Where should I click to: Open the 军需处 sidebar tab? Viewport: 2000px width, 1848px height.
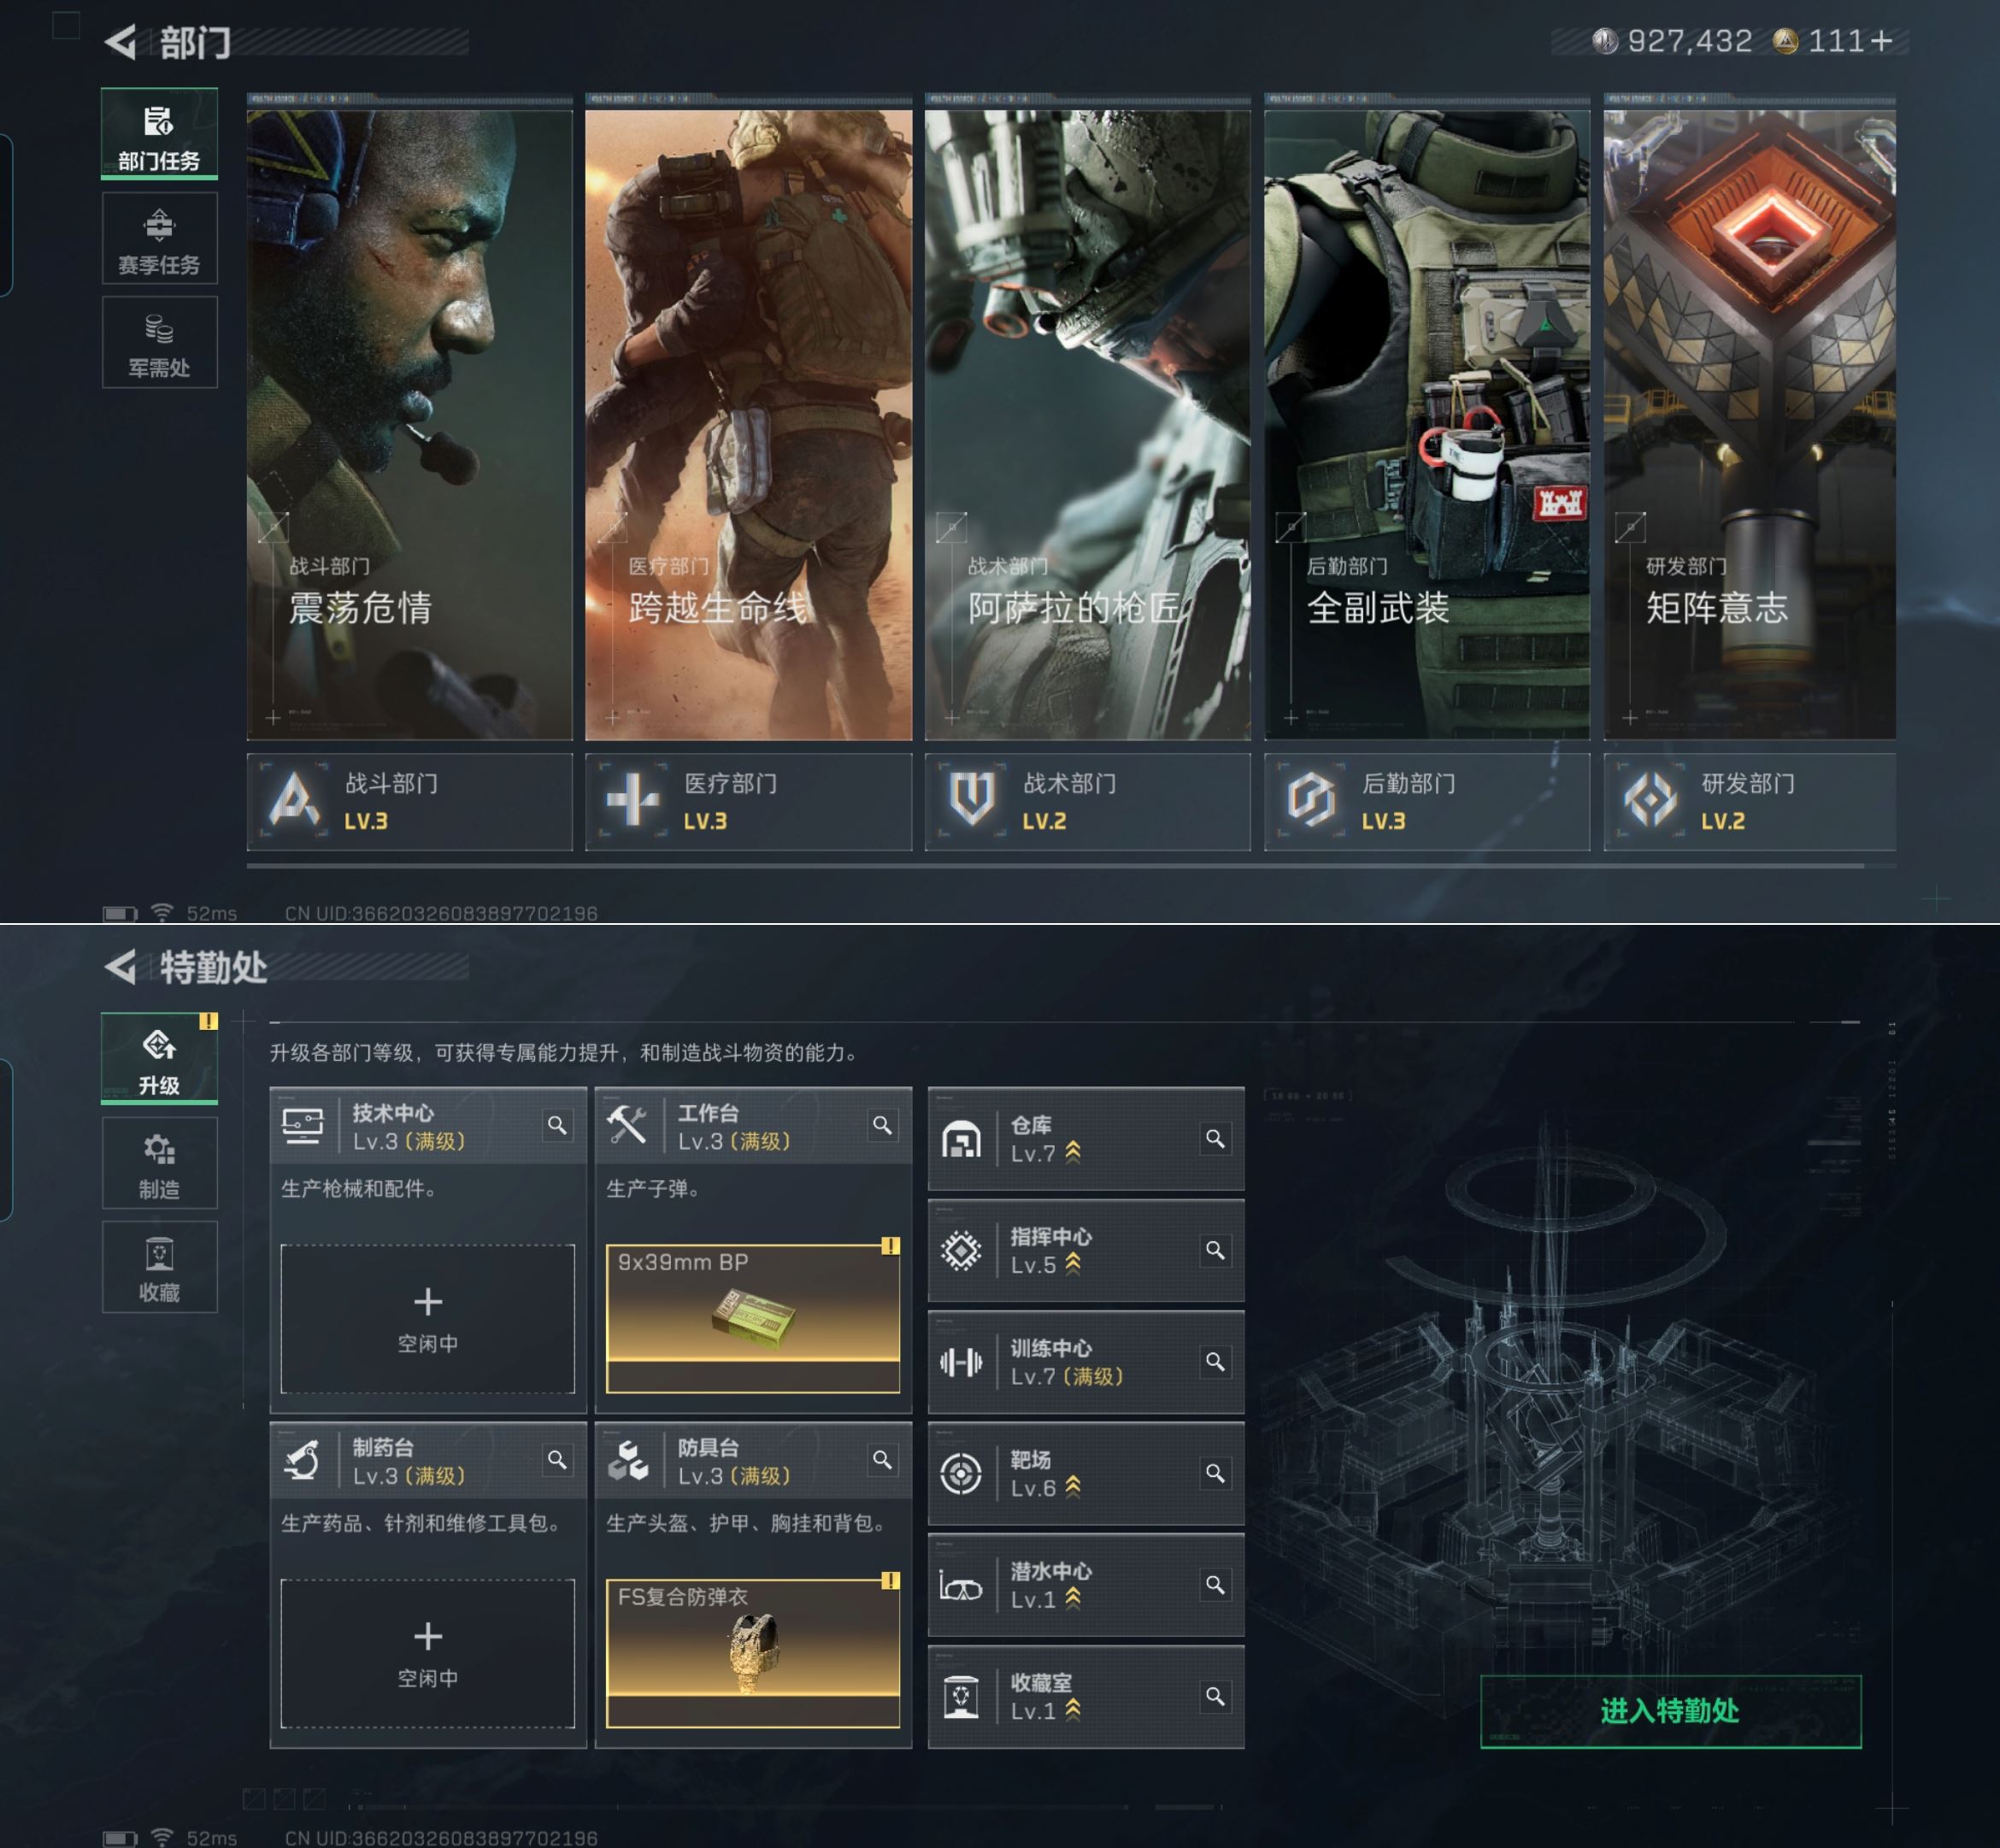(159, 343)
